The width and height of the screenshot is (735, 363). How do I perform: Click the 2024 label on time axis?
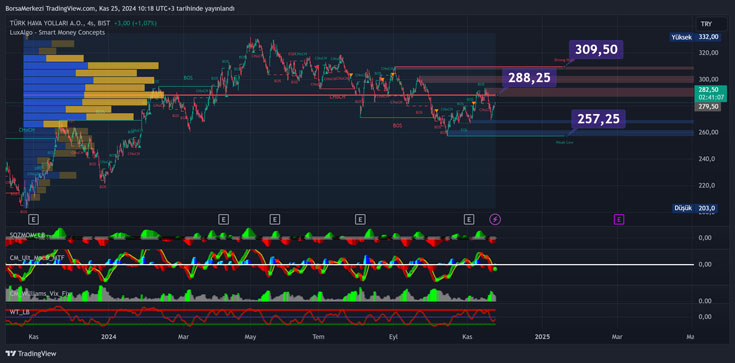pyautogui.click(x=108, y=337)
